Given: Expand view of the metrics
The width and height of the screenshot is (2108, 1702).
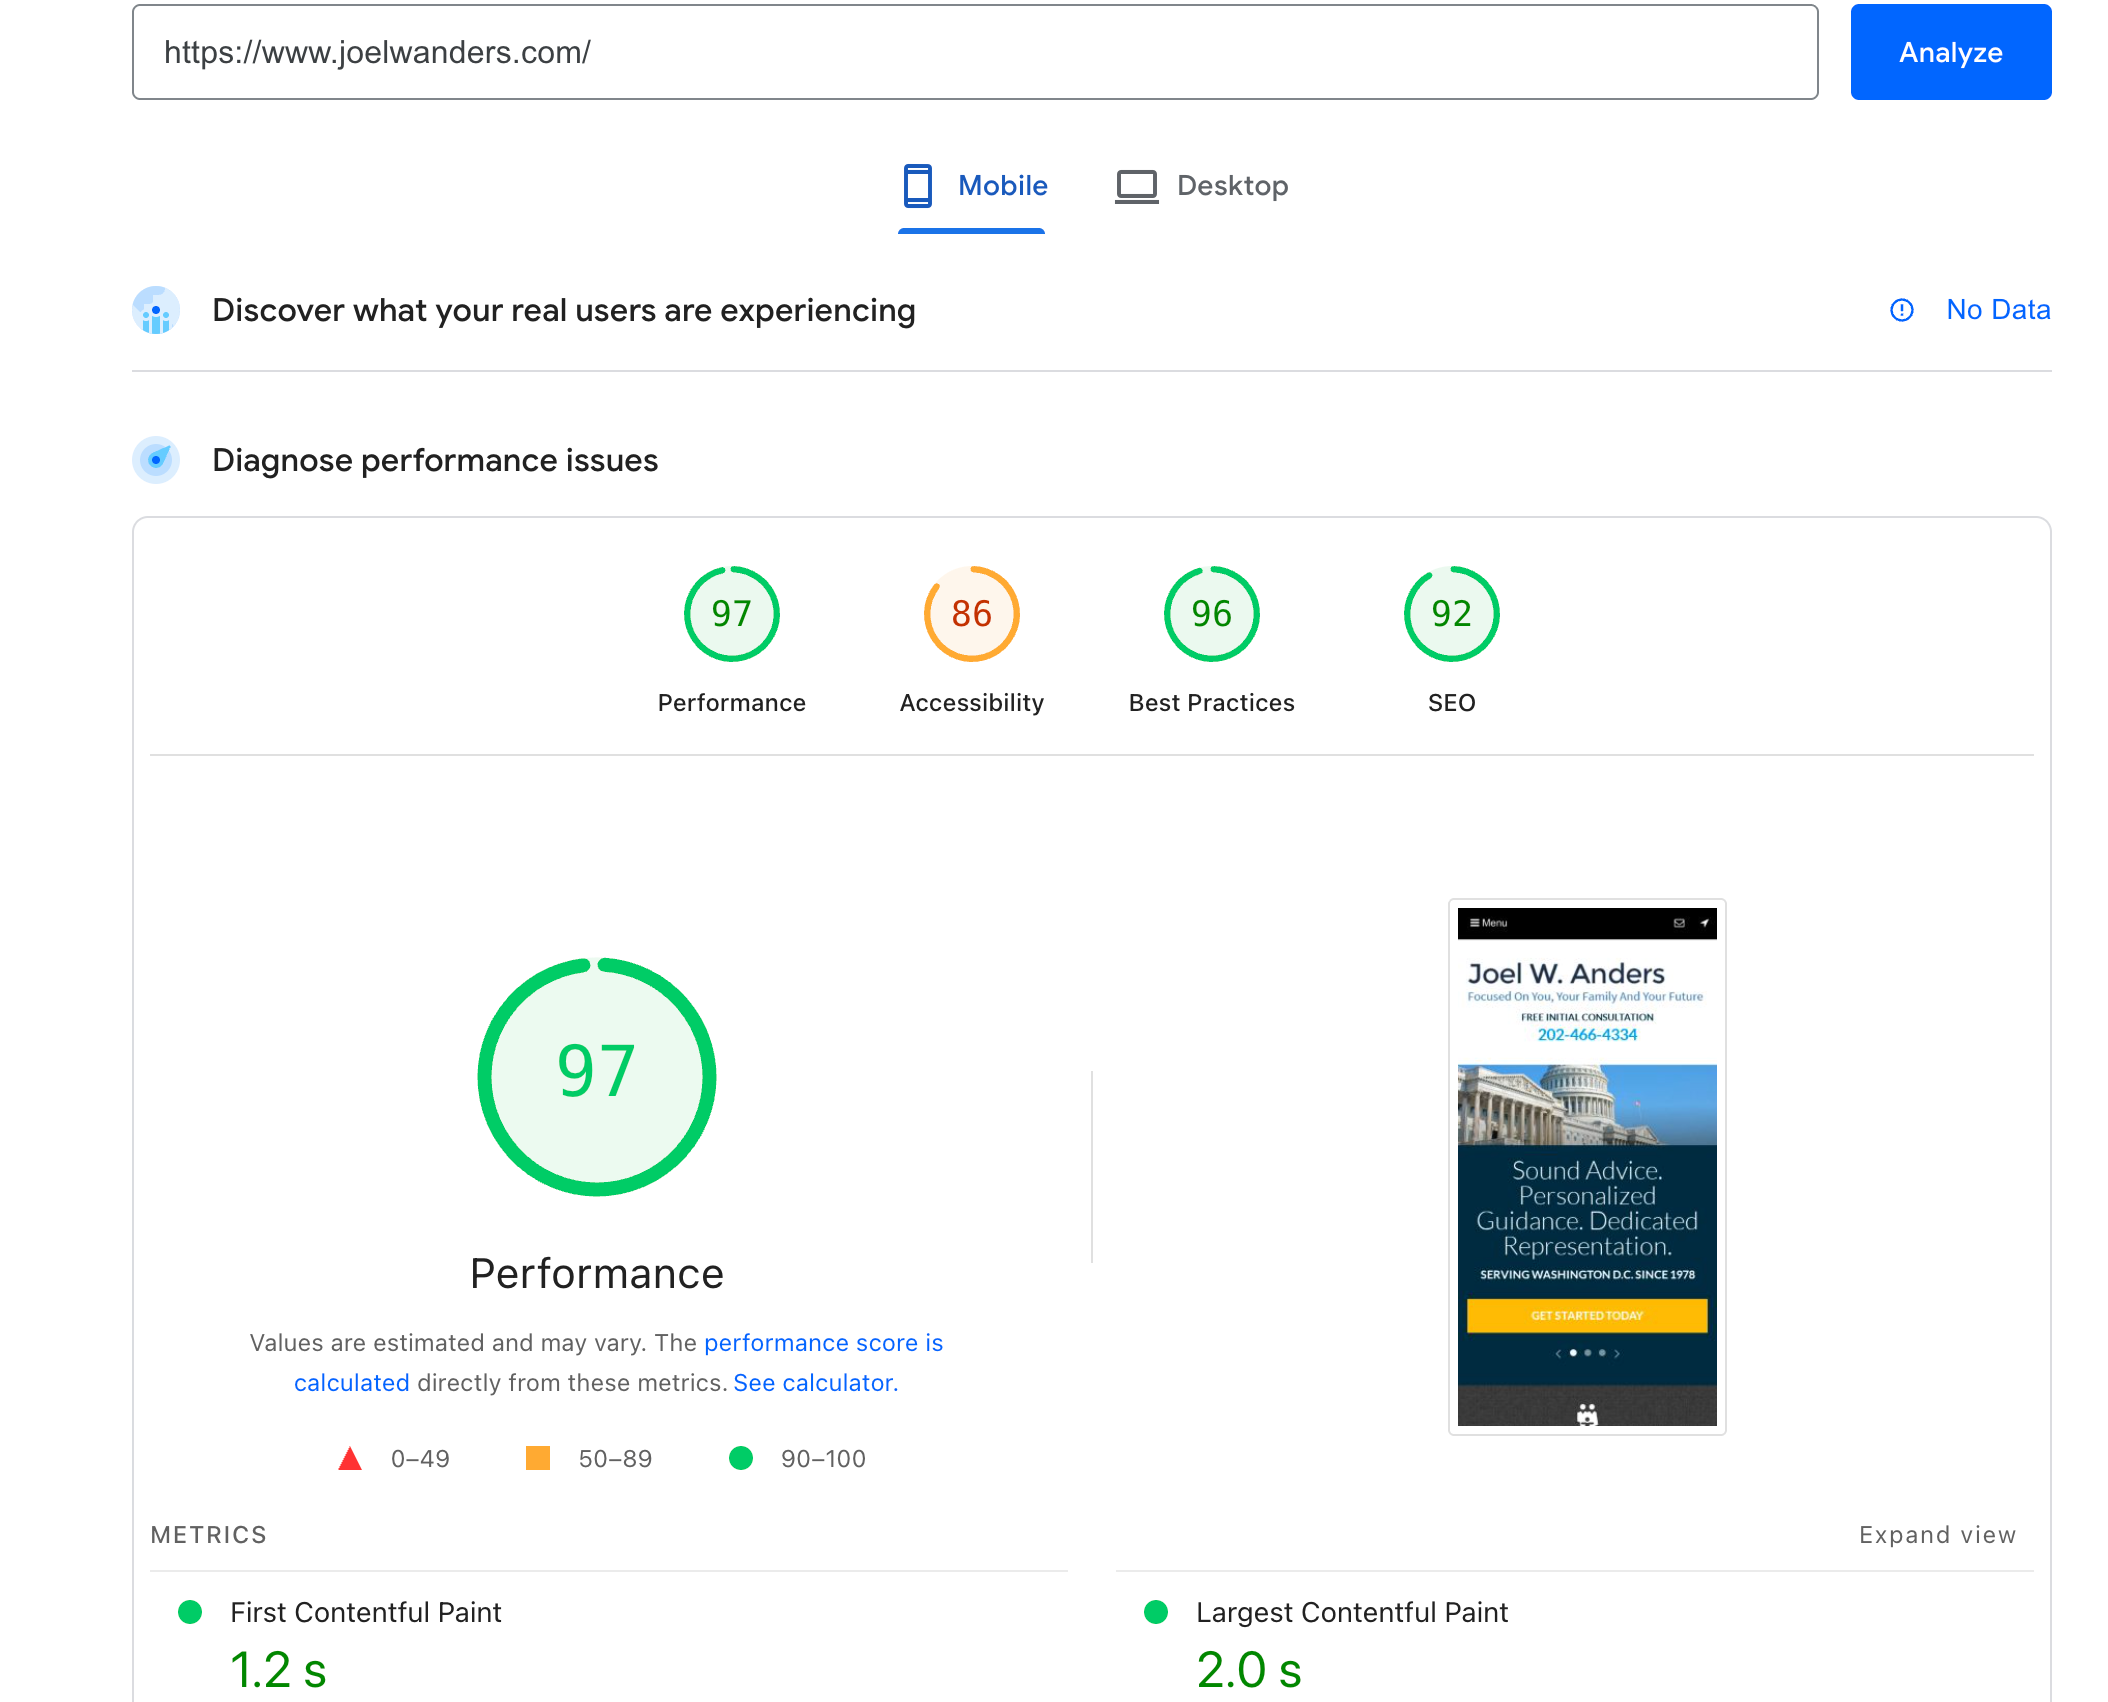Looking at the screenshot, I should click(1937, 1535).
